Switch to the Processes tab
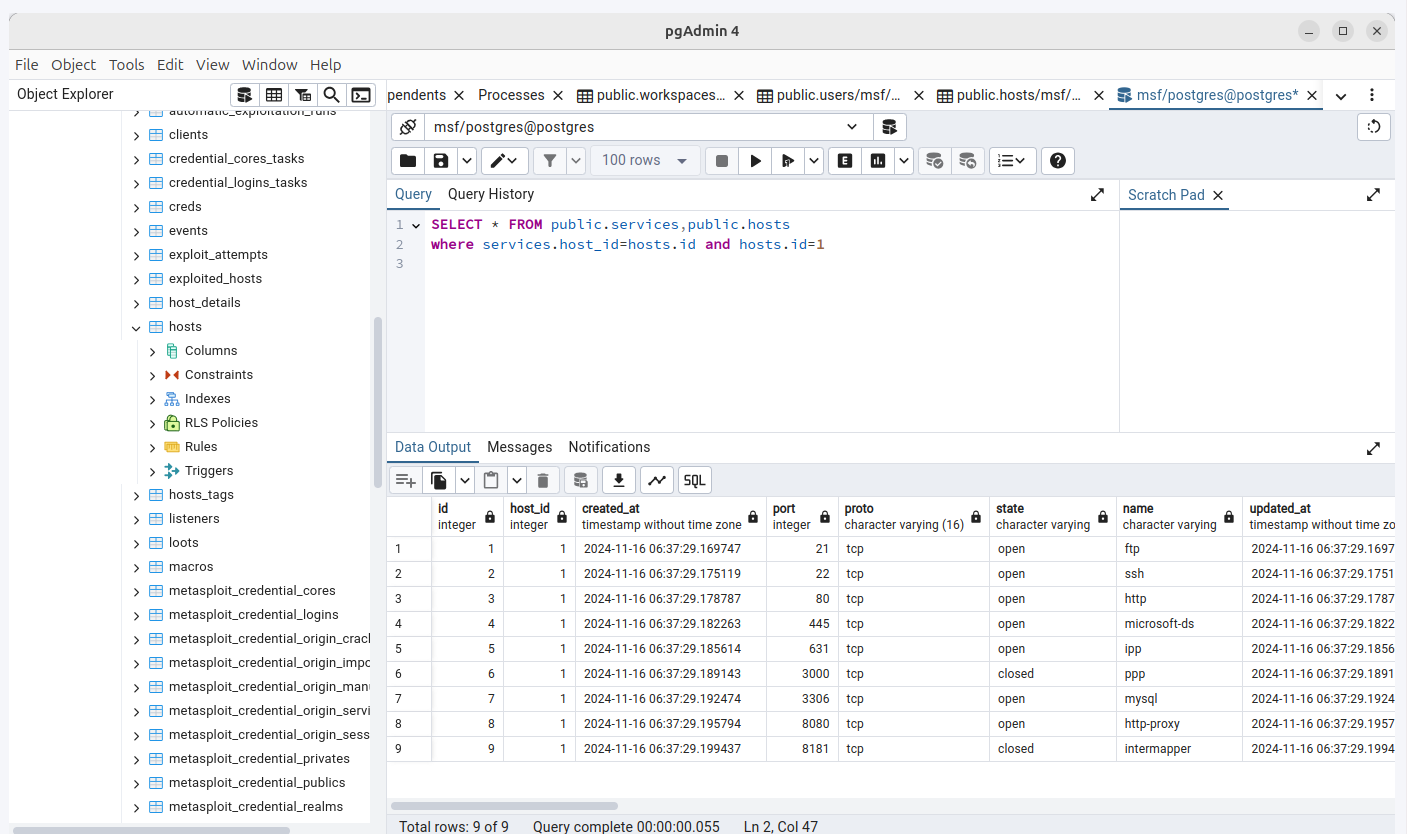This screenshot has width=1407, height=834. (x=511, y=95)
